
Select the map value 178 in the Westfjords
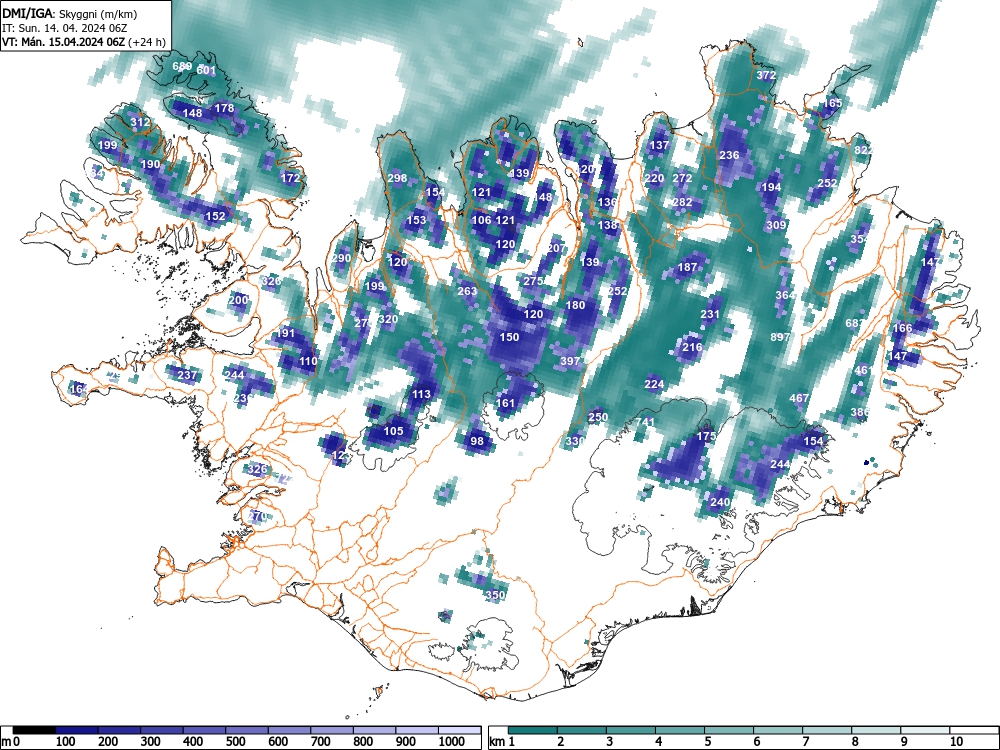[224, 108]
